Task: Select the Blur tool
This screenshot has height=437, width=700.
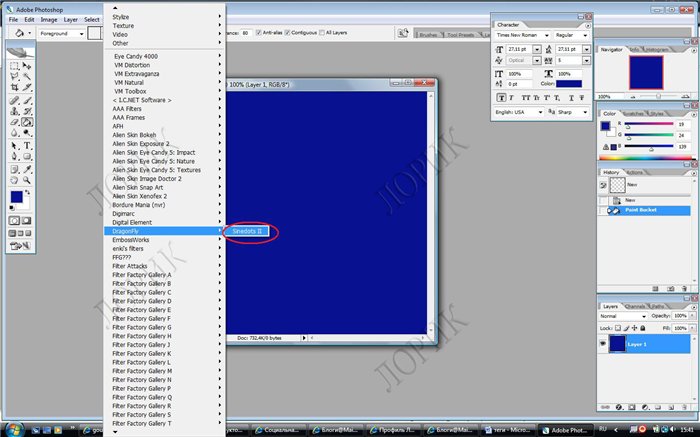Action: [x=14, y=133]
